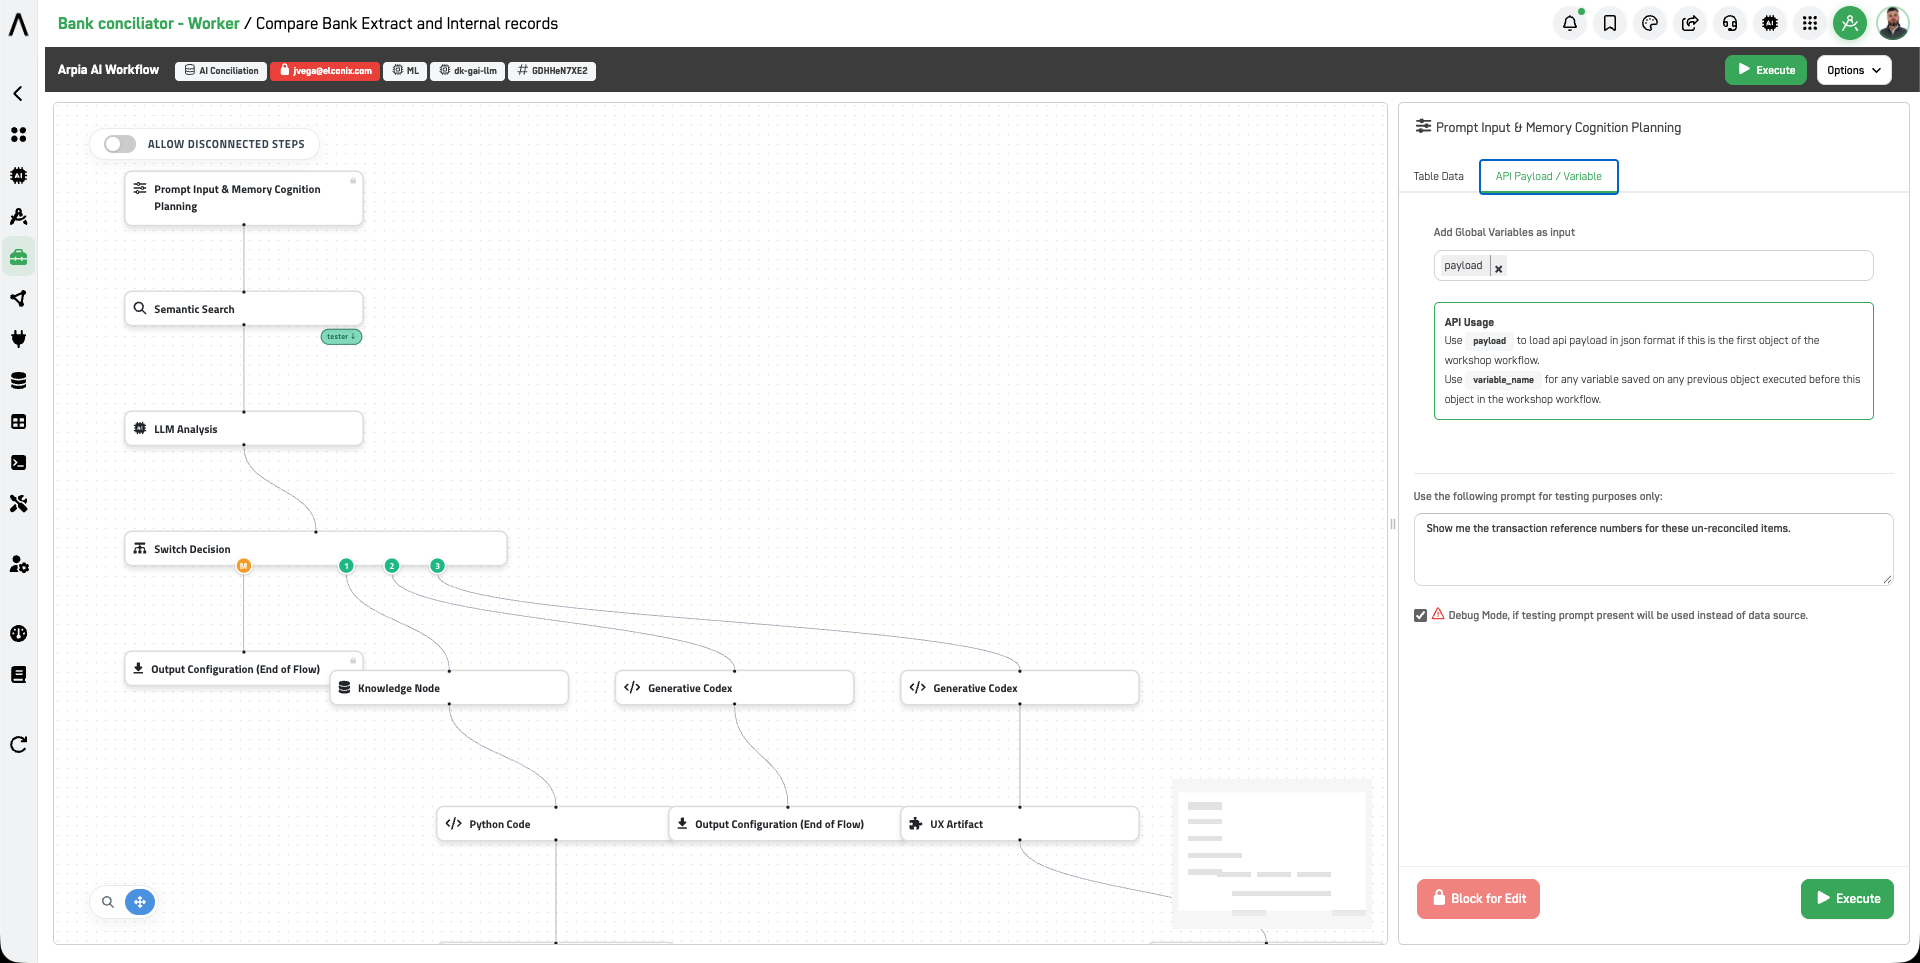The width and height of the screenshot is (1920, 963).
Task: Click the AI chip icon in the header
Action: click(x=1770, y=23)
